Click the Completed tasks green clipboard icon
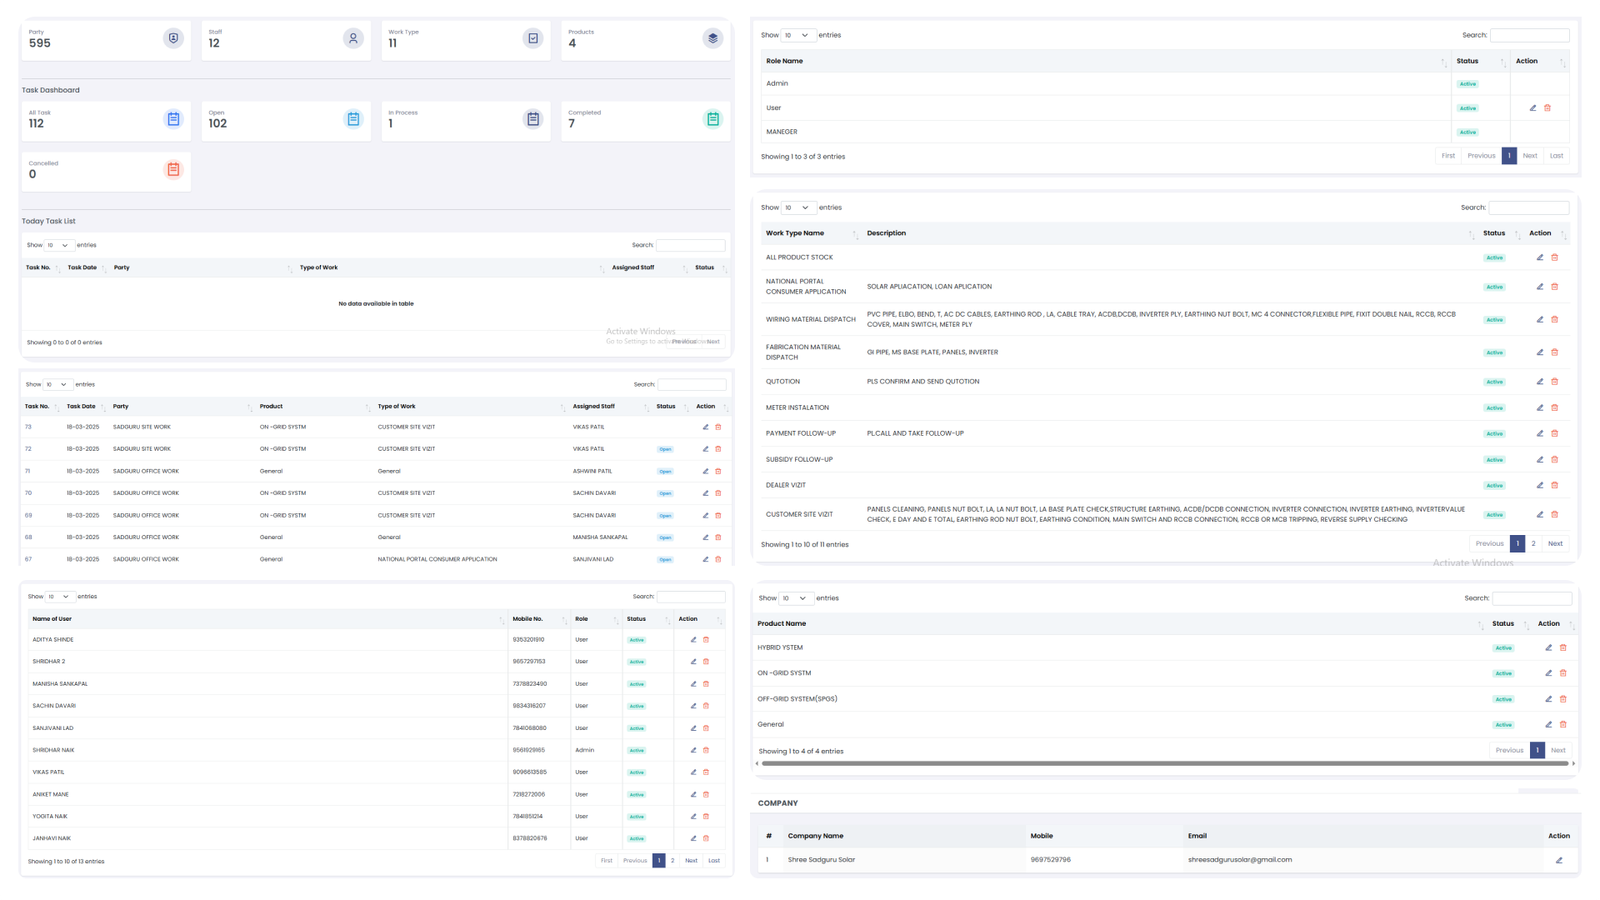Image resolution: width=1600 pixels, height=900 pixels. click(x=713, y=119)
